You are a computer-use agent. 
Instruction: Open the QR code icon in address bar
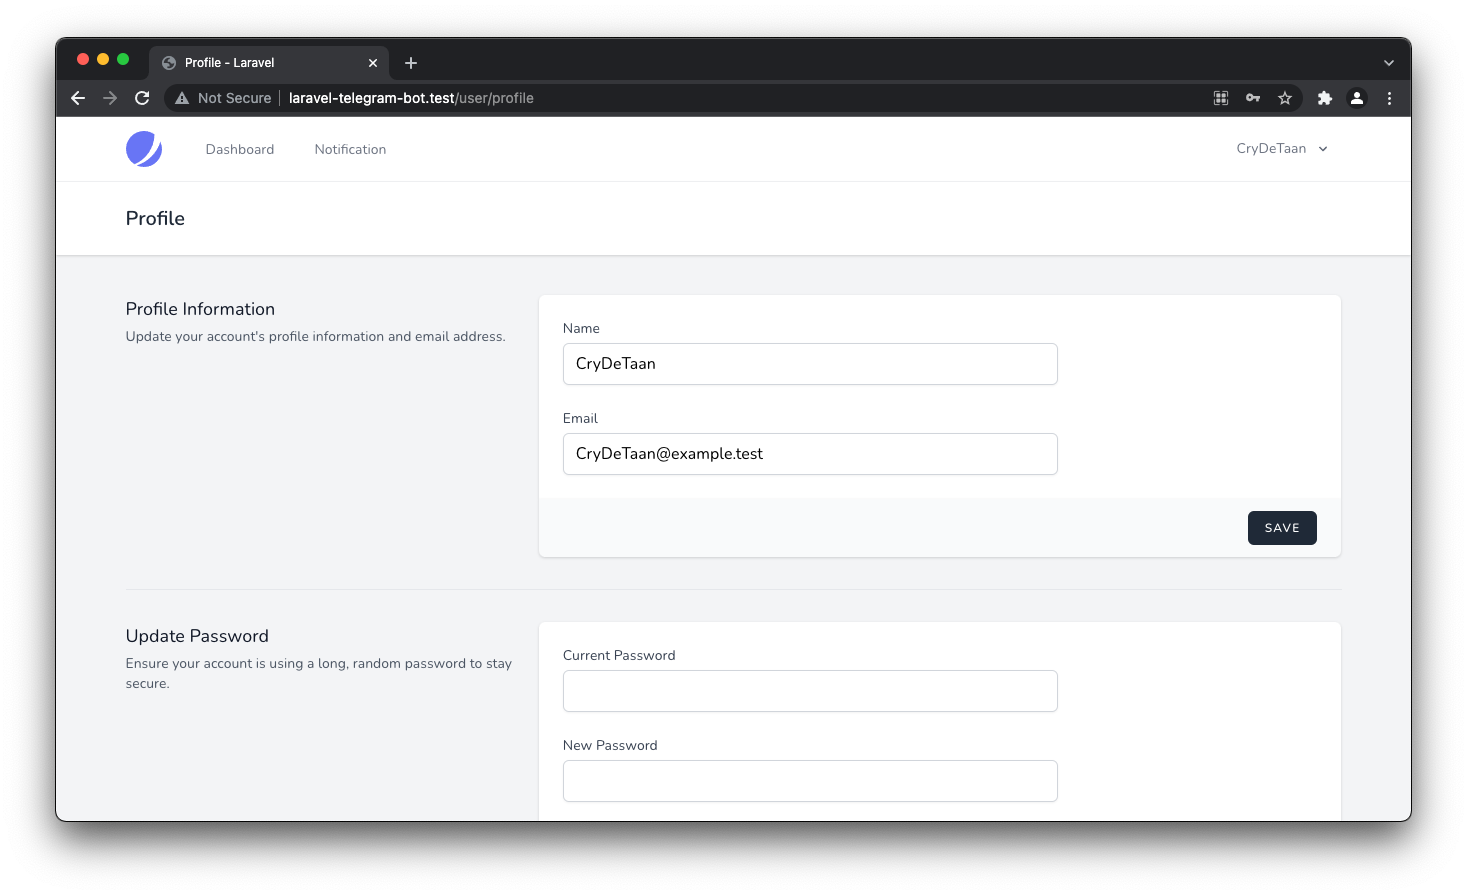tap(1221, 98)
